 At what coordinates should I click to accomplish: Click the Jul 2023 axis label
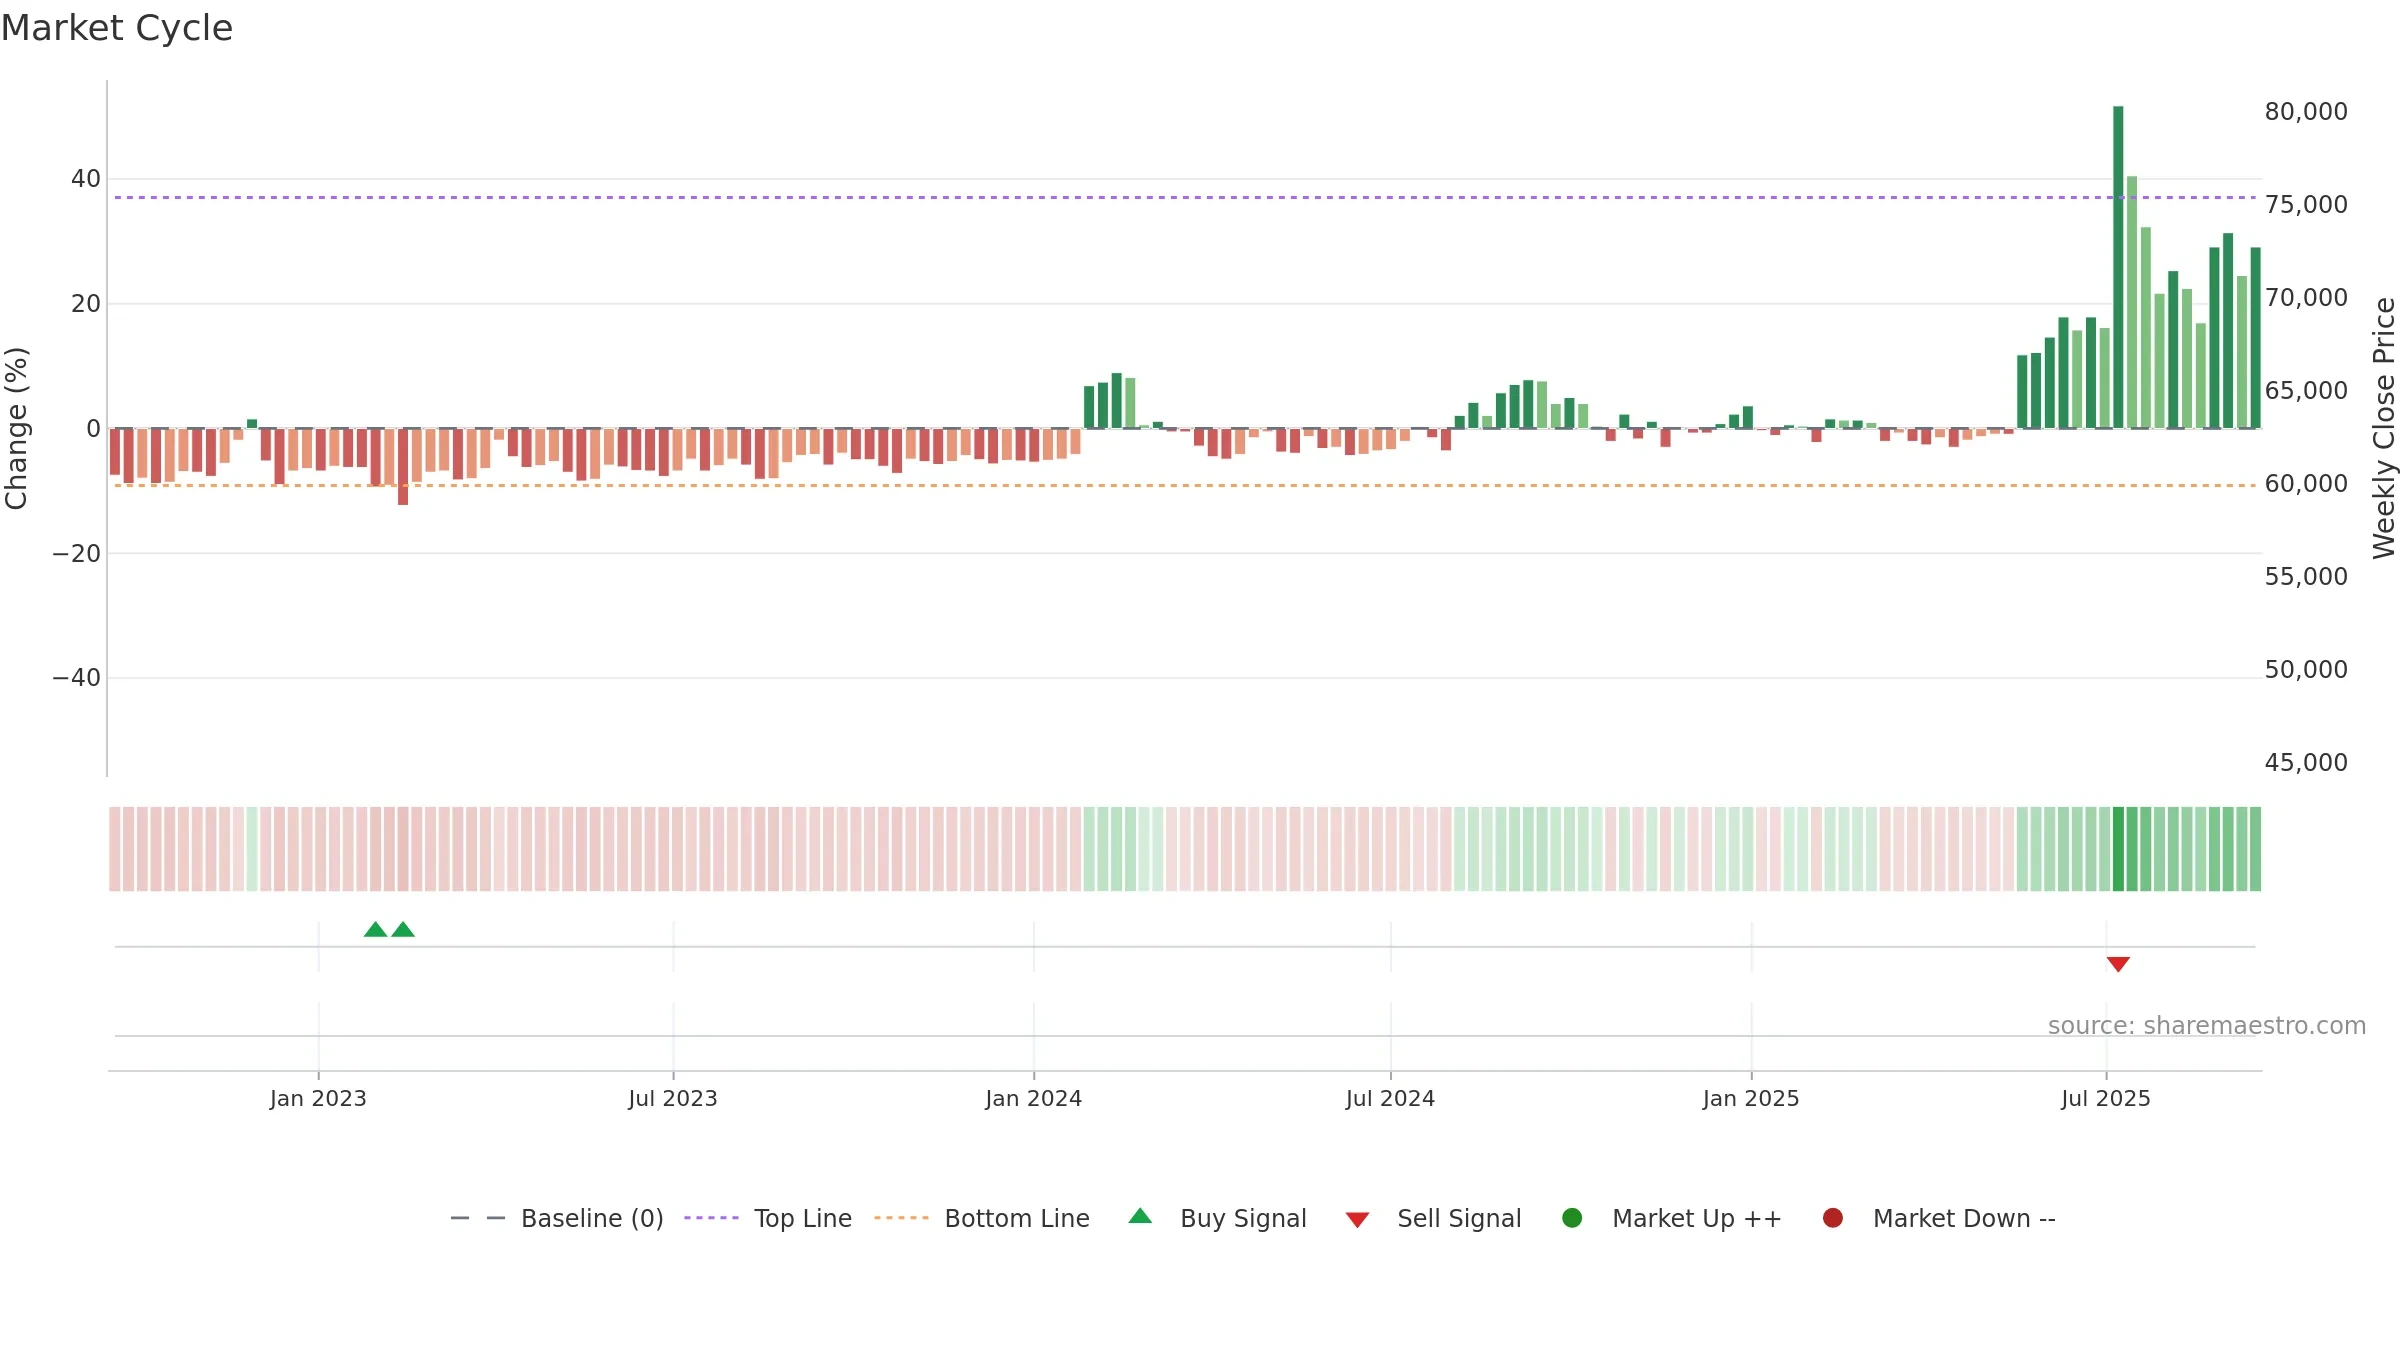[673, 1098]
